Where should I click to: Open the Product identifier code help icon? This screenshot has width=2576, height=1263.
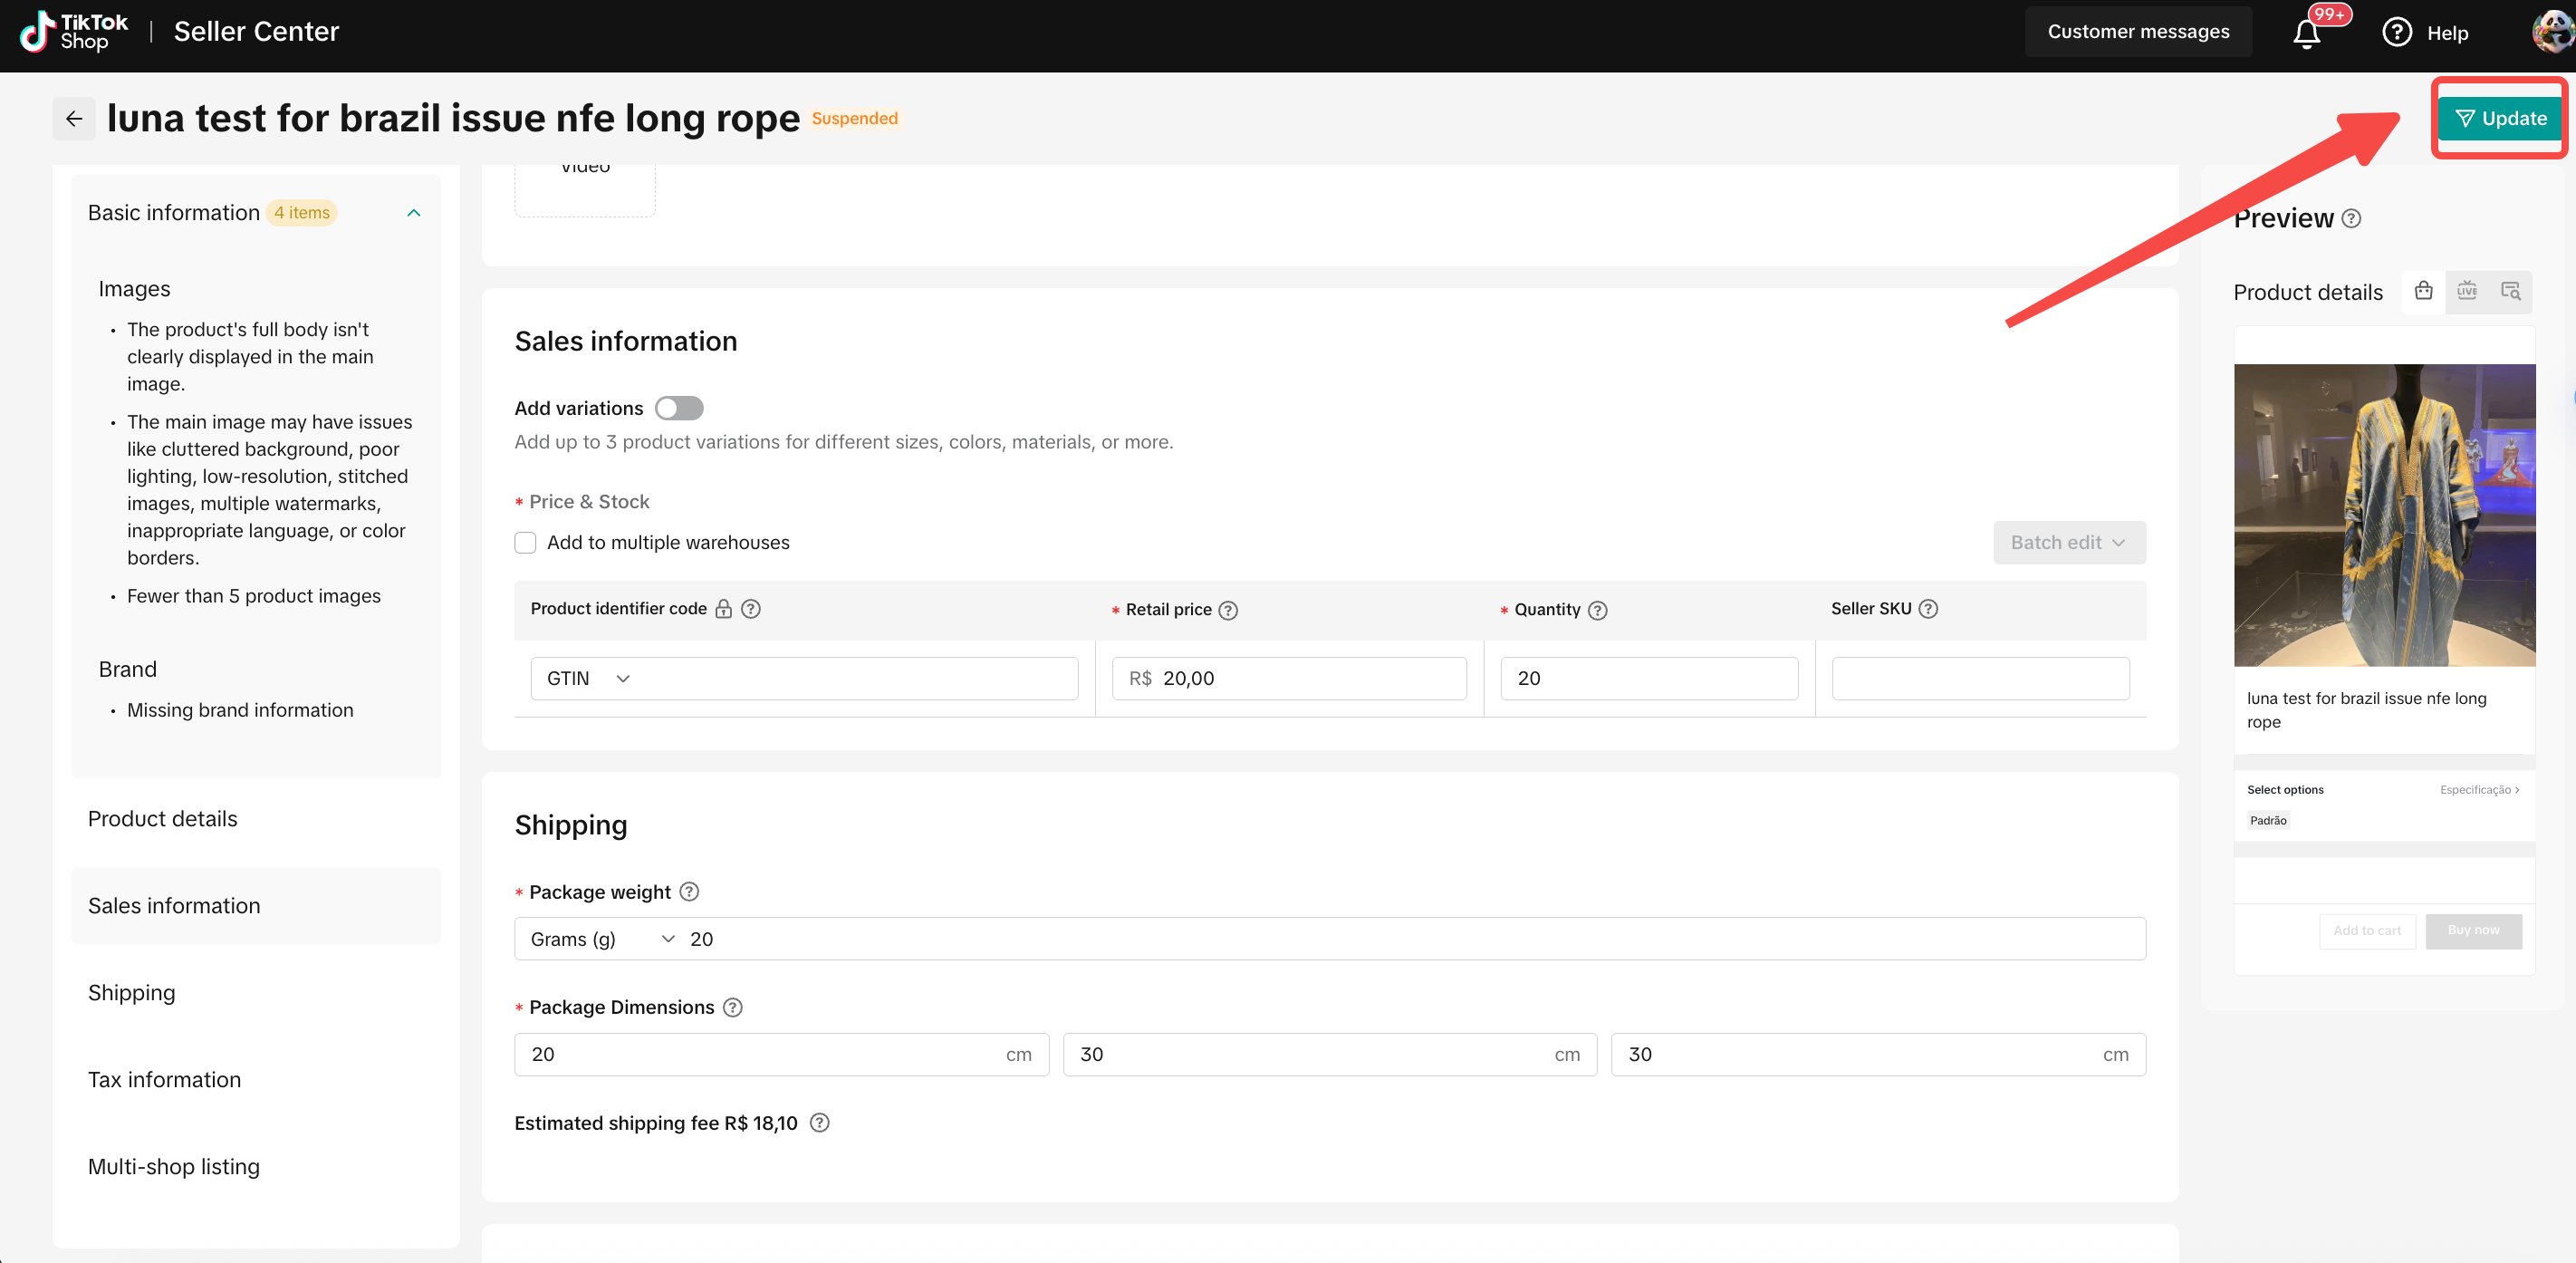pyautogui.click(x=751, y=609)
